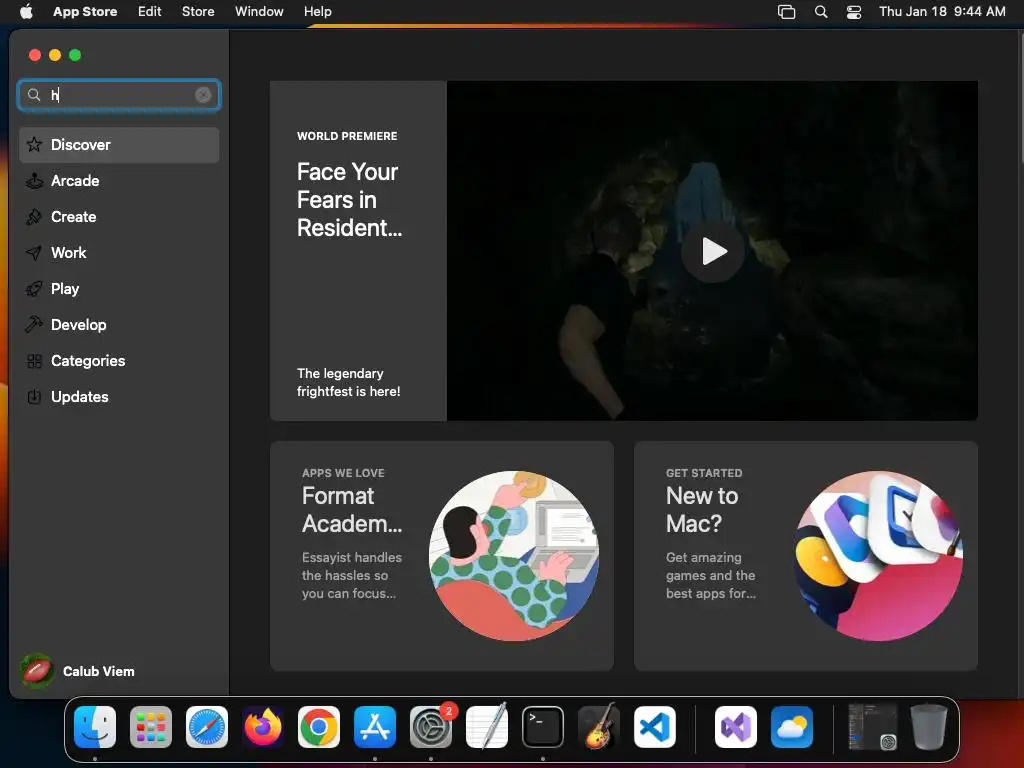The height and width of the screenshot is (768, 1024).
Task: Open the Updates download icon
Action: click(x=34, y=396)
